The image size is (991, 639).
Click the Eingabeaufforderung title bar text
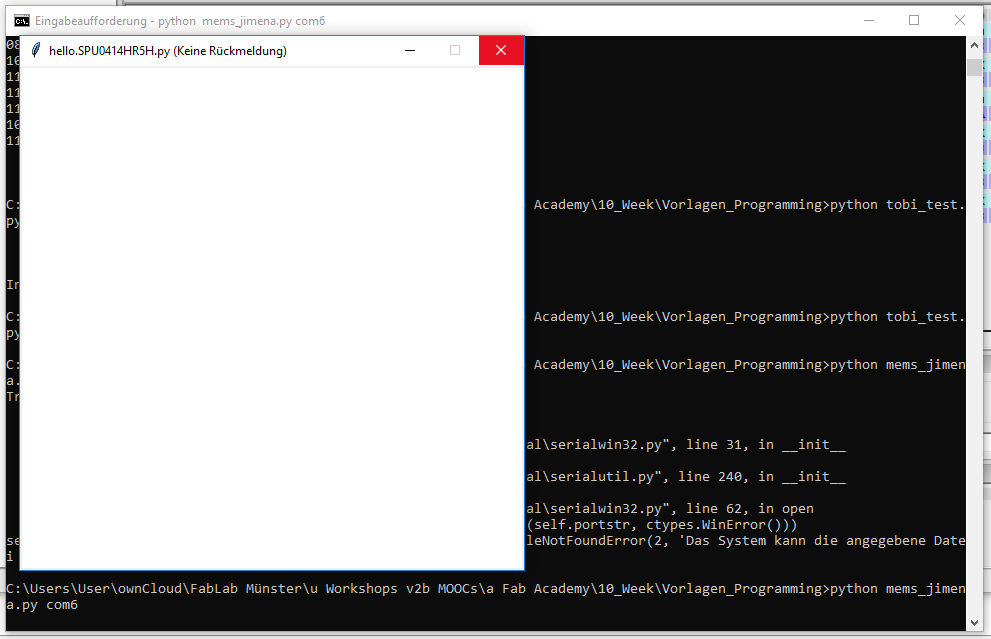tap(180, 21)
